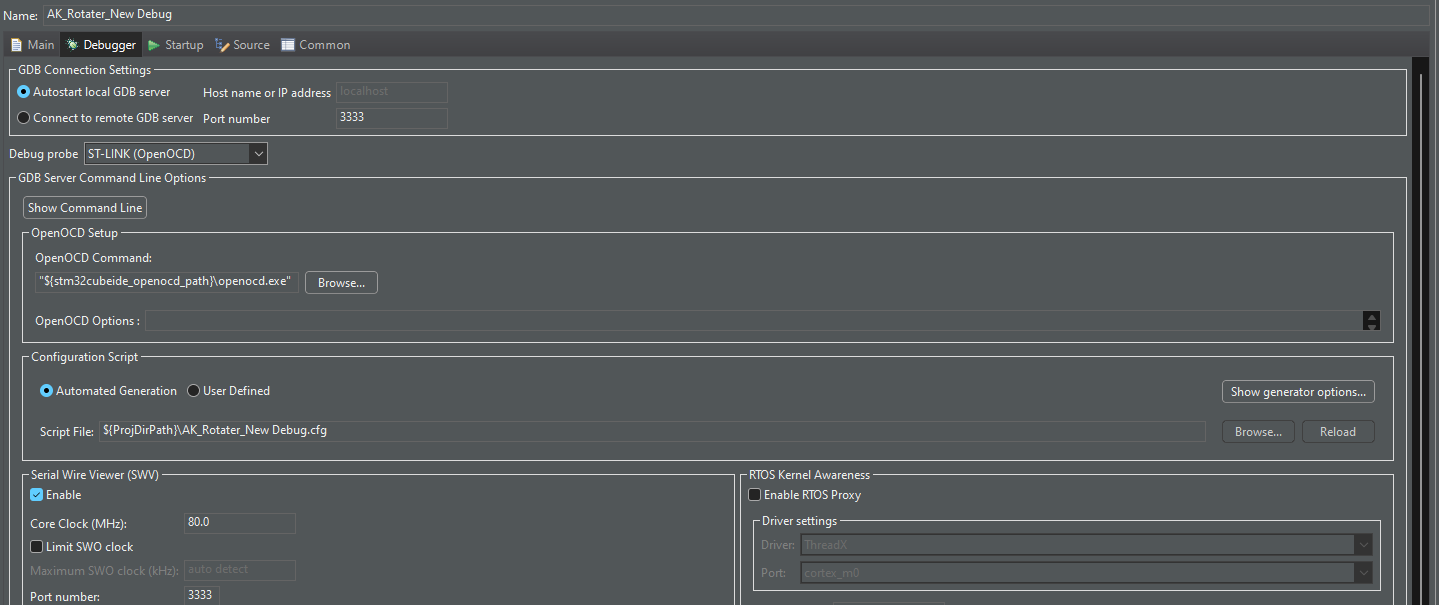Viewport: 1439px width, 605px height.
Task: Select the User Defined script option
Action: 193,390
